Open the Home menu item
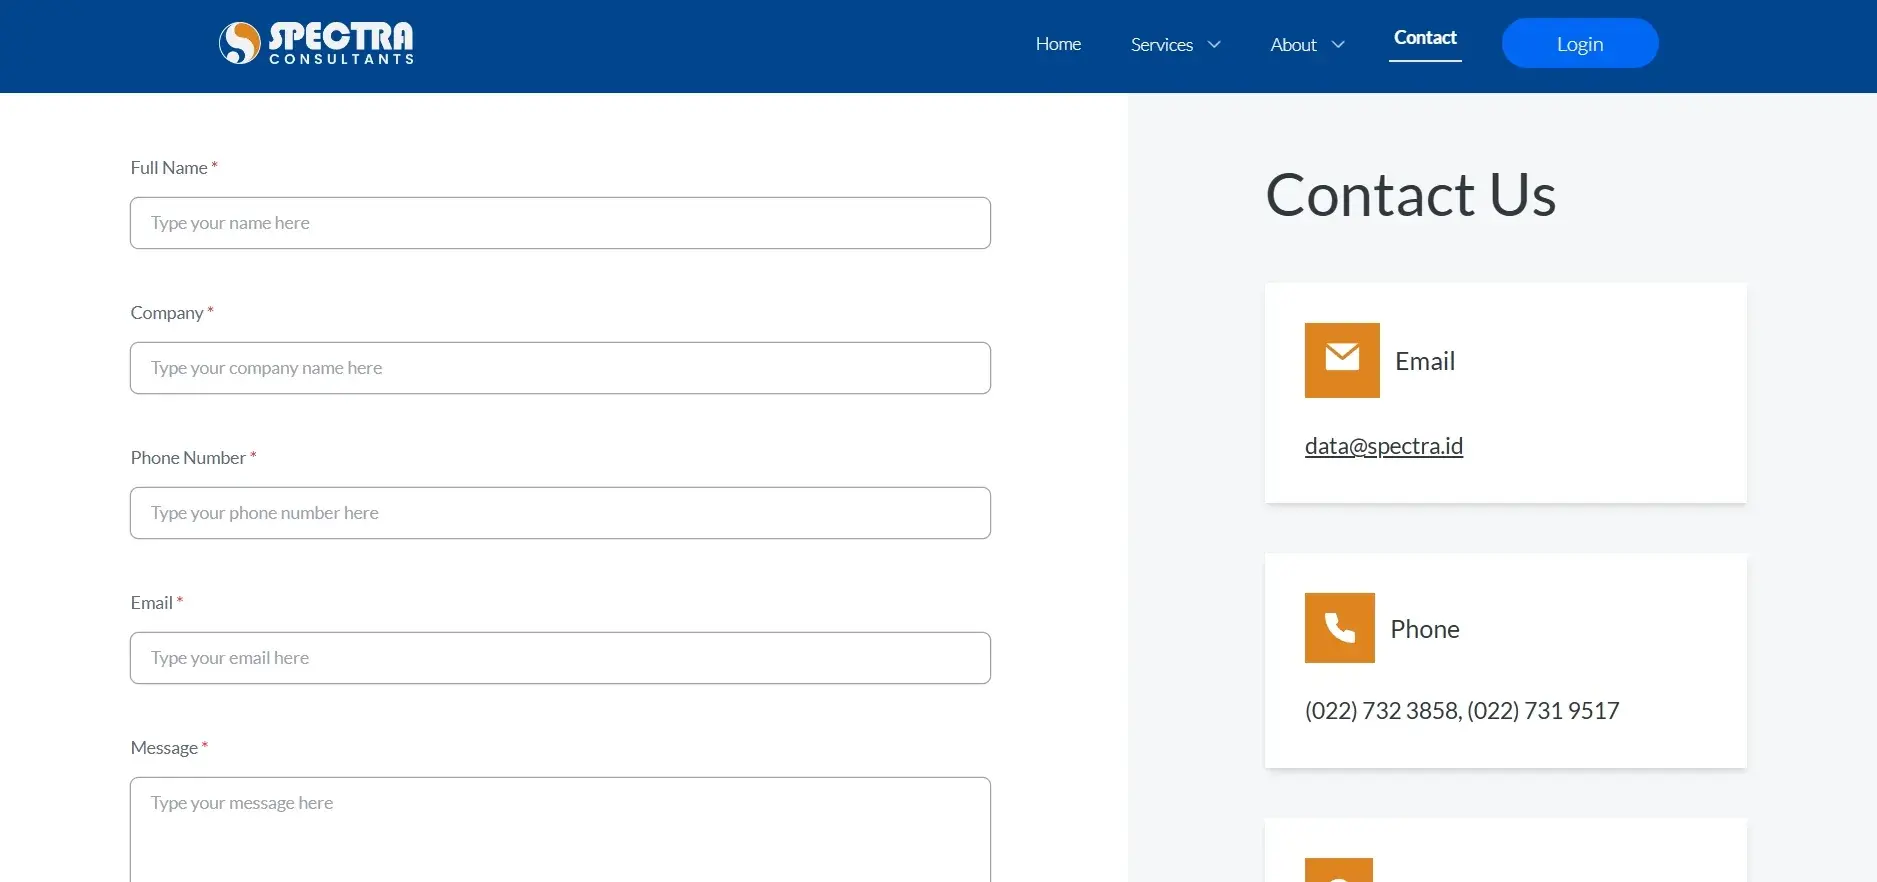1877x882 pixels. 1058,44
